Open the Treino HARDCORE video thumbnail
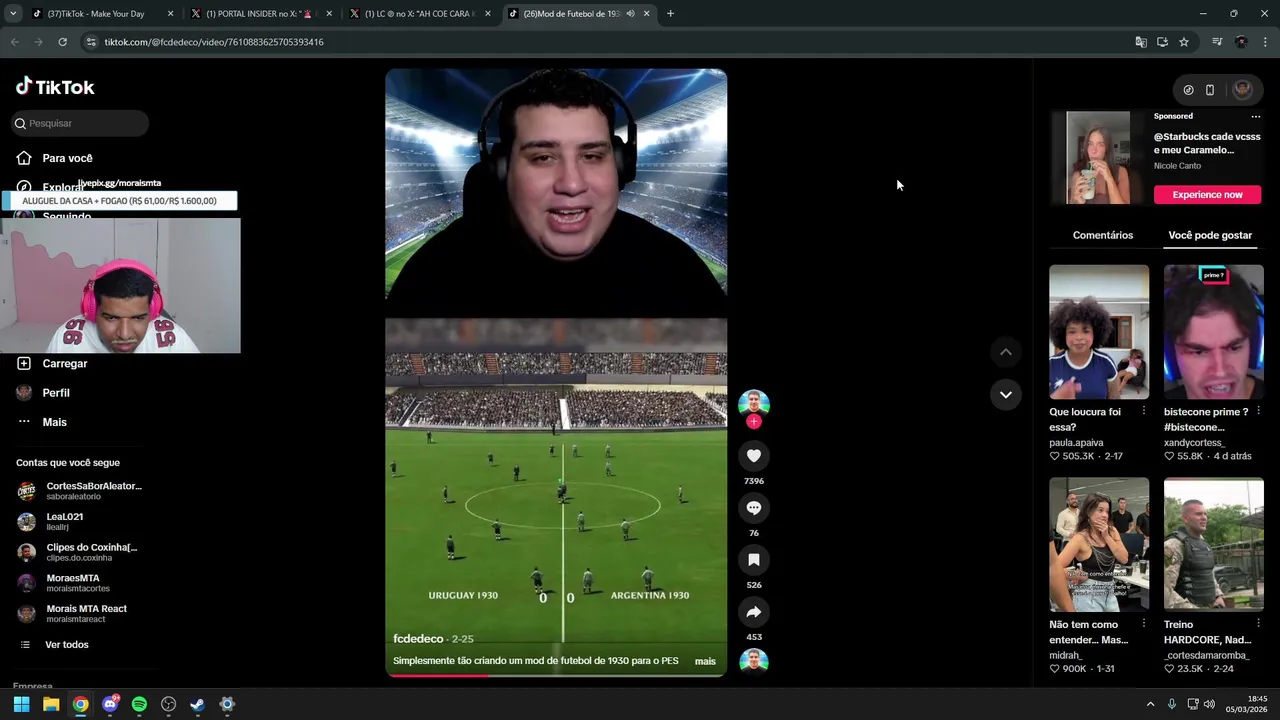This screenshot has height=720, width=1280. click(1214, 545)
